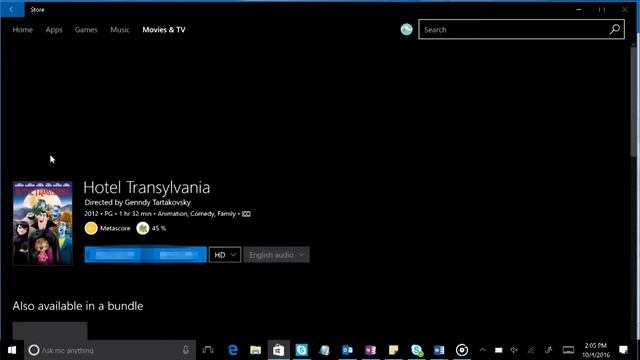Image resolution: width=640 pixels, height=360 pixels.
Task: Go back using the Store back arrow
Action: [12, 9]
